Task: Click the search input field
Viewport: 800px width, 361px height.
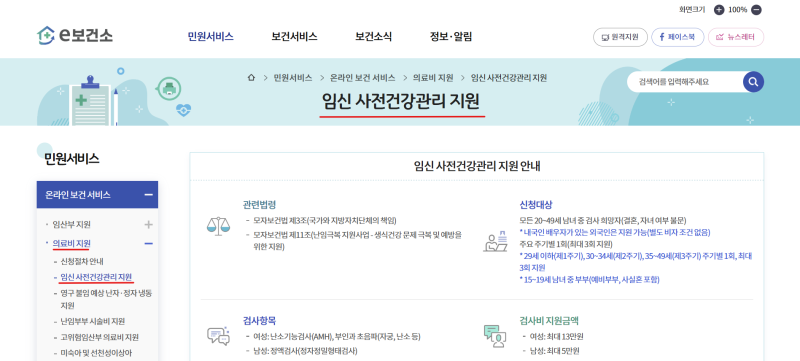Action: 685,82
